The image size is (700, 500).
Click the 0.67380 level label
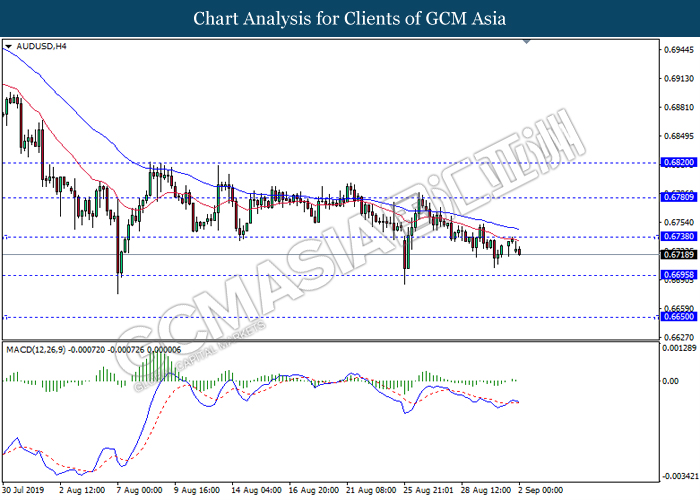679,237
